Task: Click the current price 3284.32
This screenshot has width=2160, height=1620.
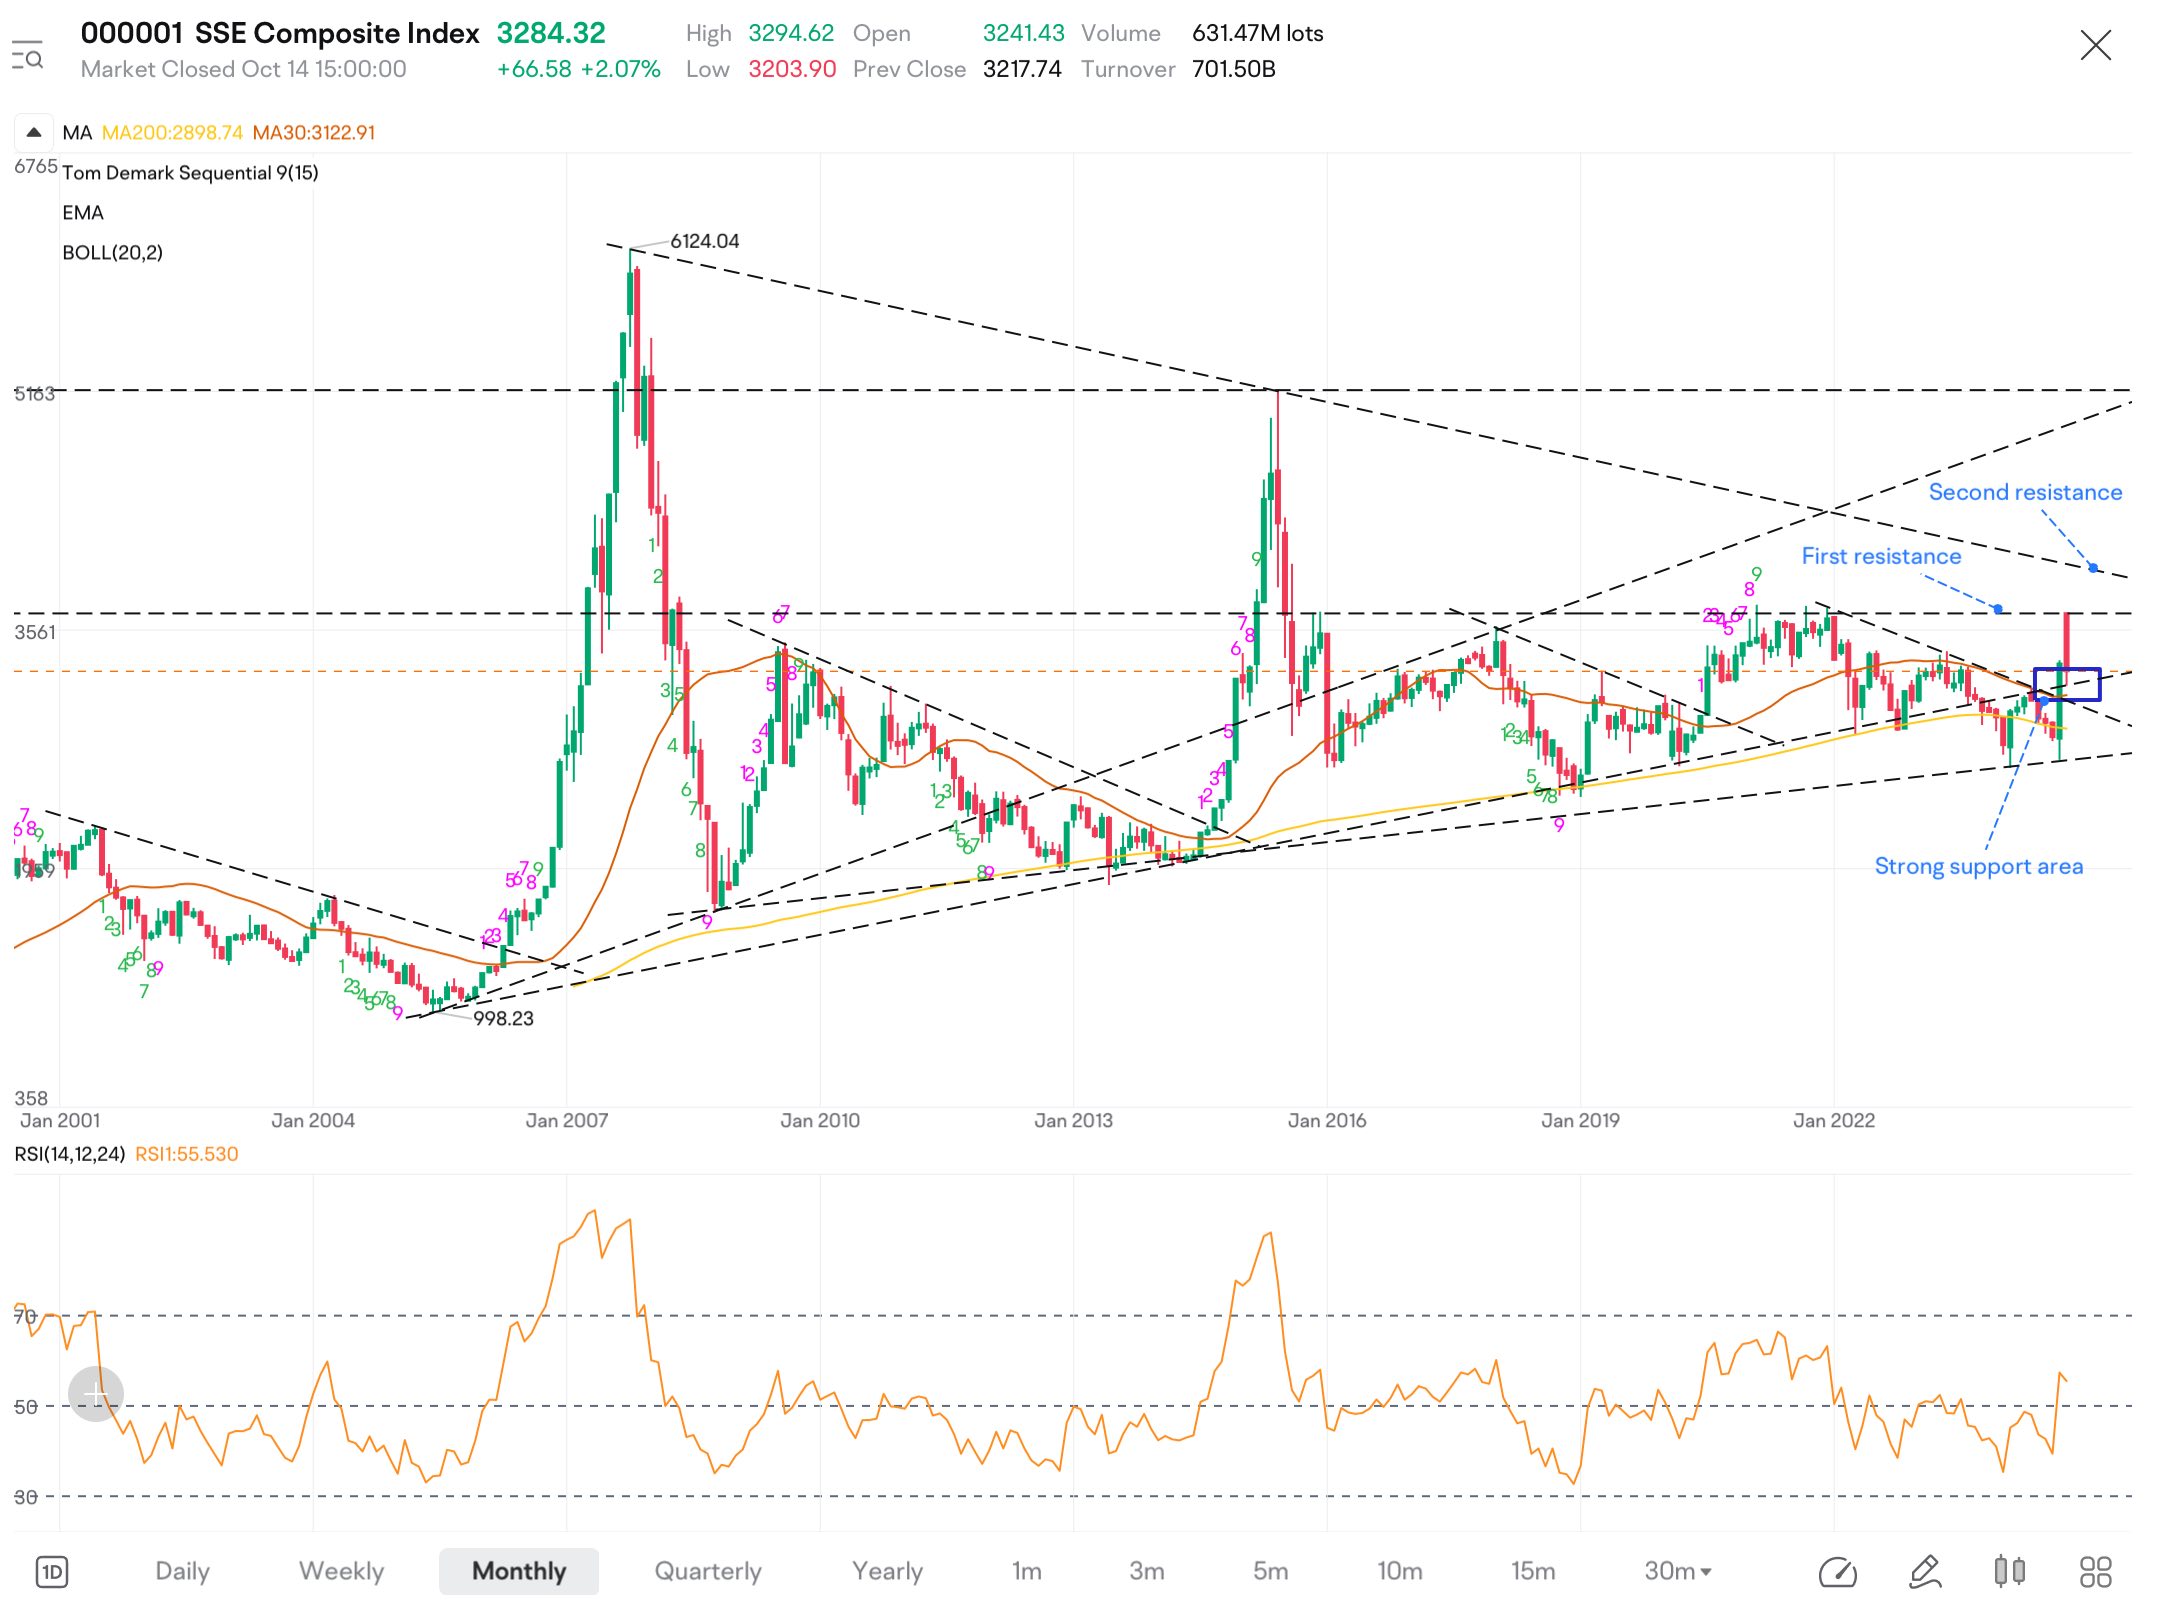Action: pyautogui.click(x=551, y=33)
